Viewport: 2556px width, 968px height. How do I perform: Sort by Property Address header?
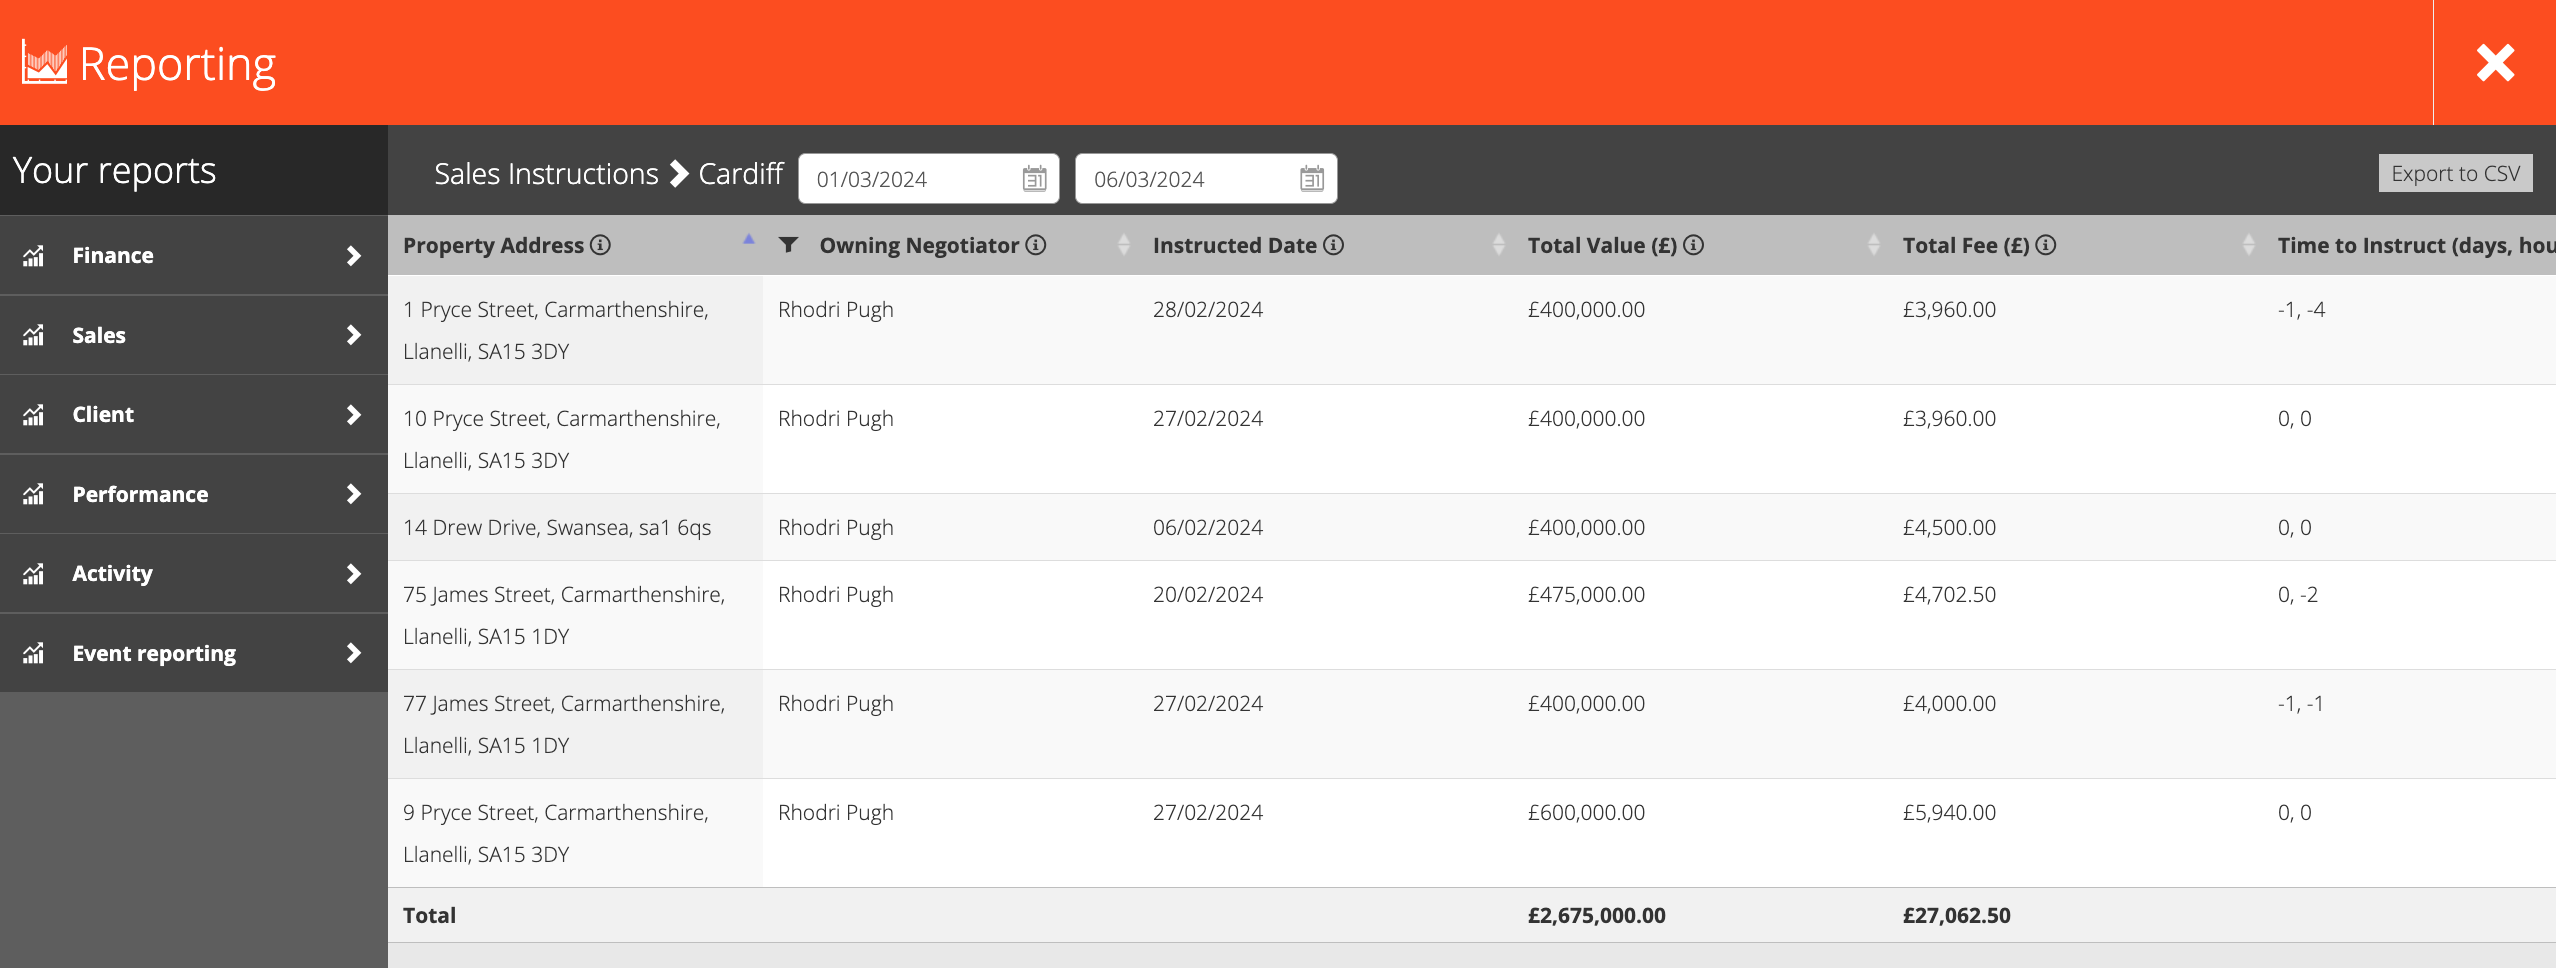(x=493, y=245)
